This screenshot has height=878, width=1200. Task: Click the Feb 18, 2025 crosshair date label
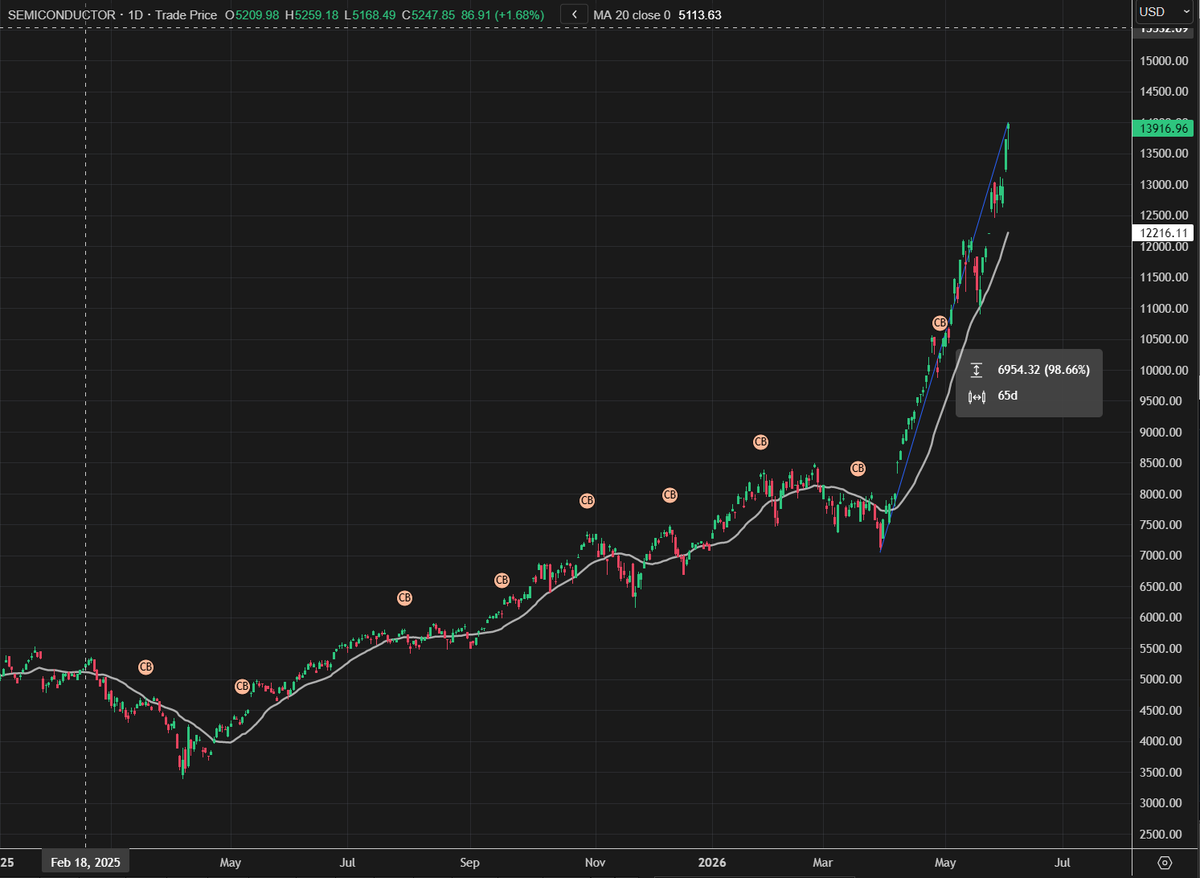pos(84,862)
